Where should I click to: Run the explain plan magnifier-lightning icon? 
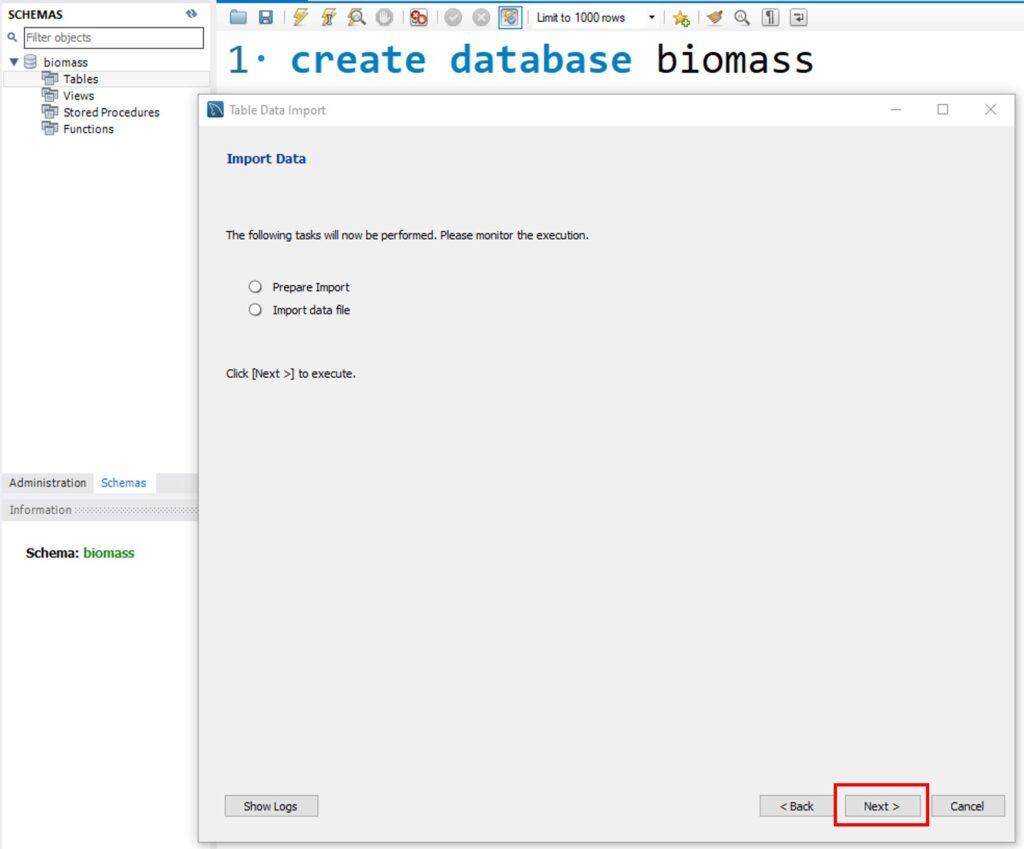point(356,17)
